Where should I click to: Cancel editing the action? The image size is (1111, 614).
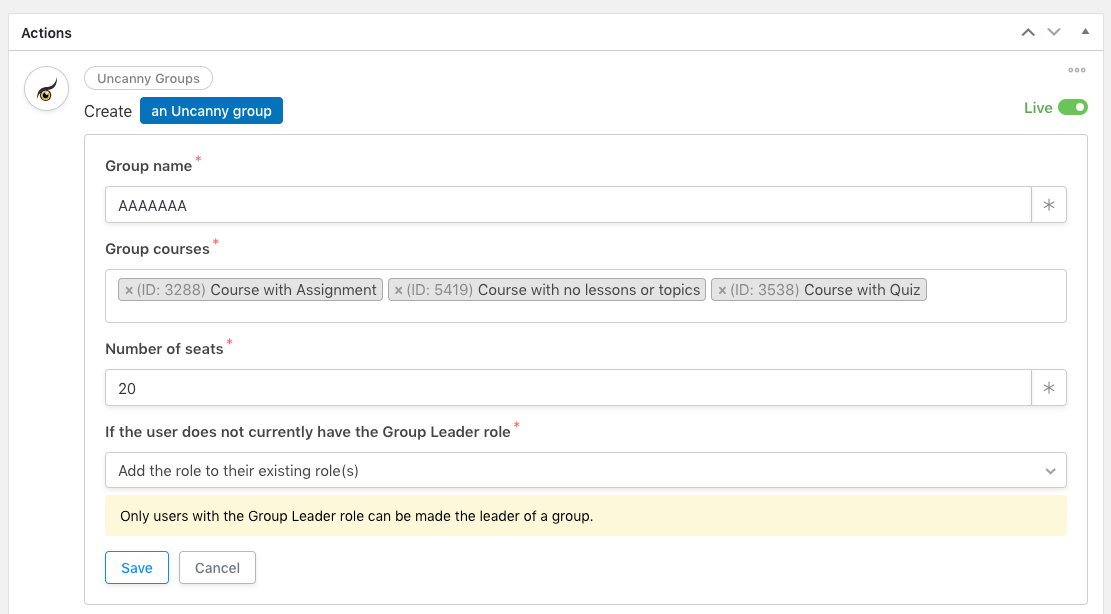(x=217, y=567)
